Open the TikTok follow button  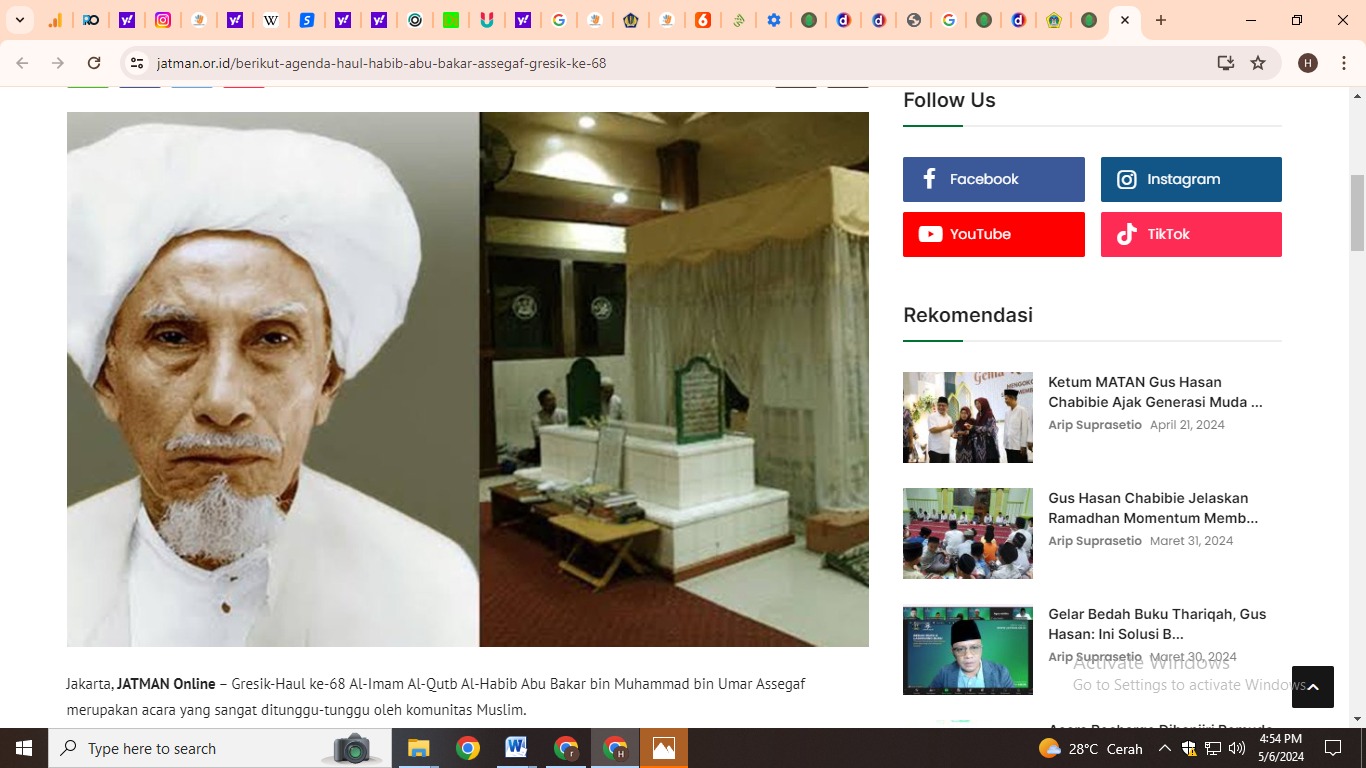pyautogui.click(x=1191, y=234)
